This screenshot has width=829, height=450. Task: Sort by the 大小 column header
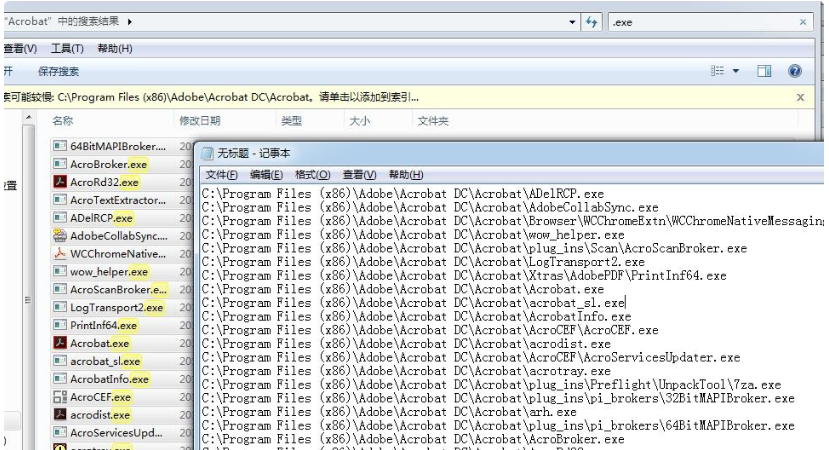point(360,121)
